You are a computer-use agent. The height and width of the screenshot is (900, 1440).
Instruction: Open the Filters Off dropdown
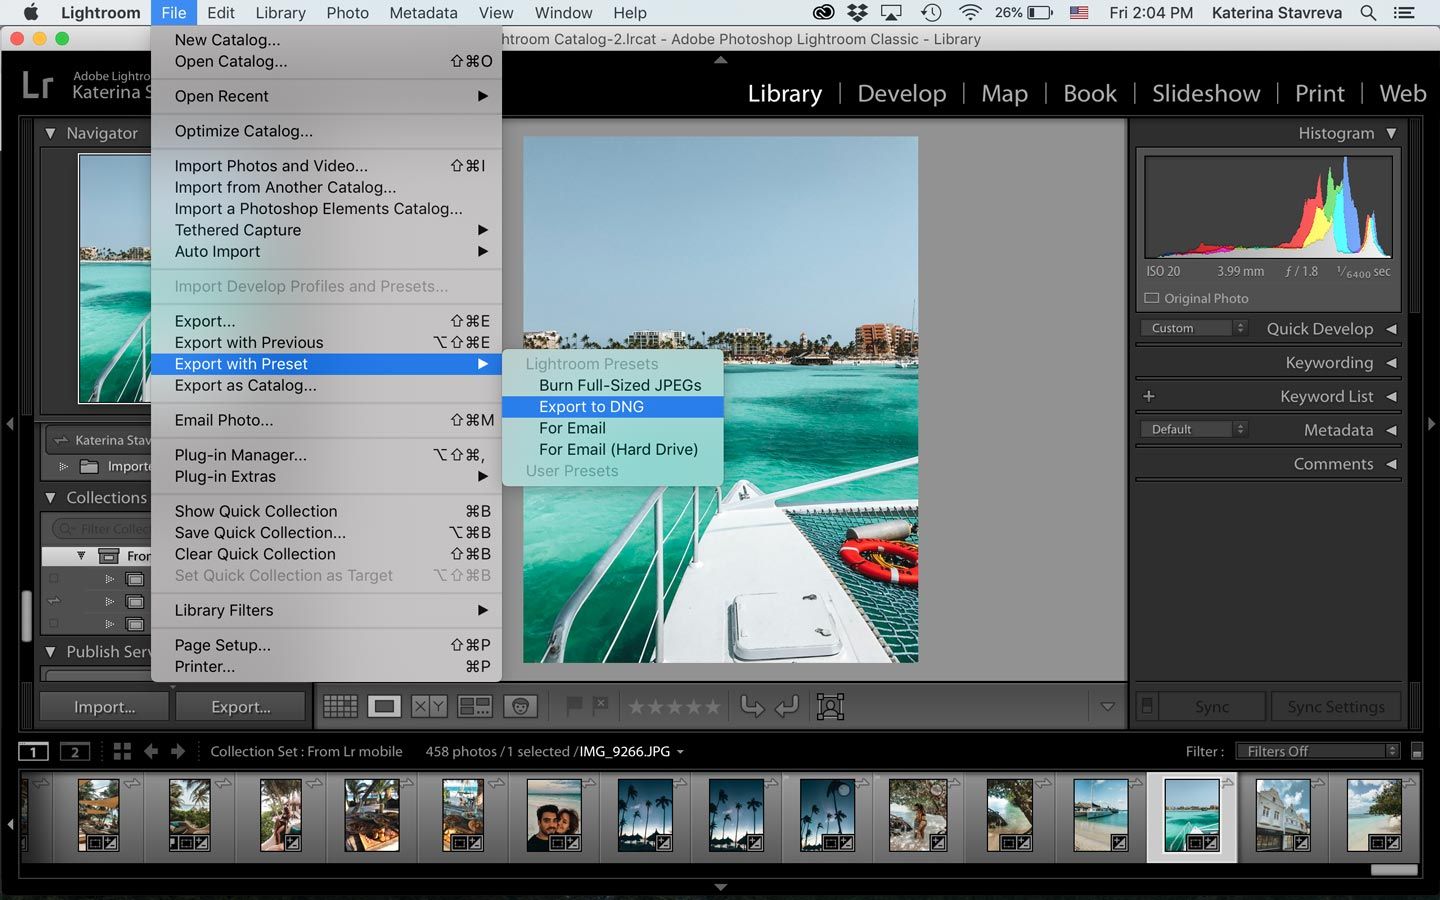pos(1317,751)
